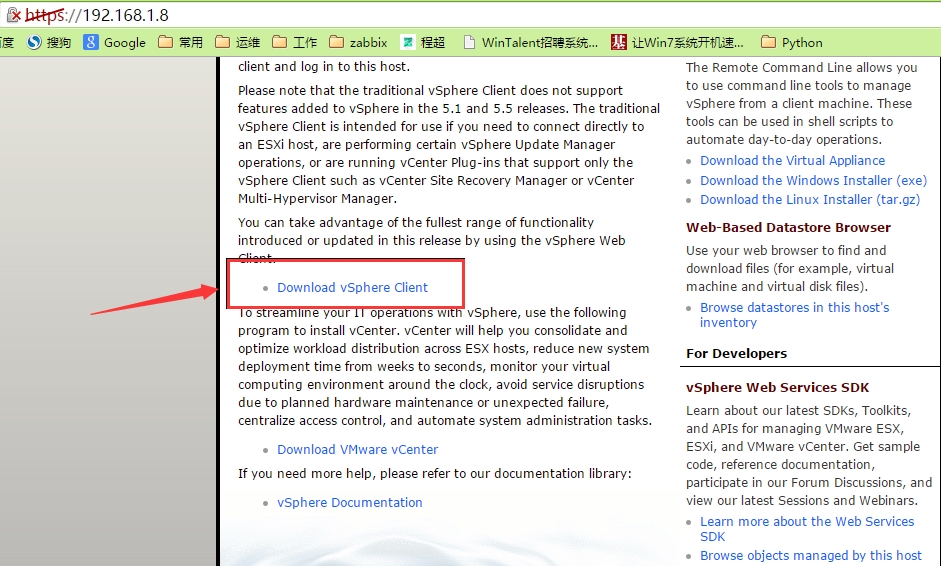Click the Web-Based Datastore Browser heading
This screenshot has width=941, height=566.
[x=788, y=227]
